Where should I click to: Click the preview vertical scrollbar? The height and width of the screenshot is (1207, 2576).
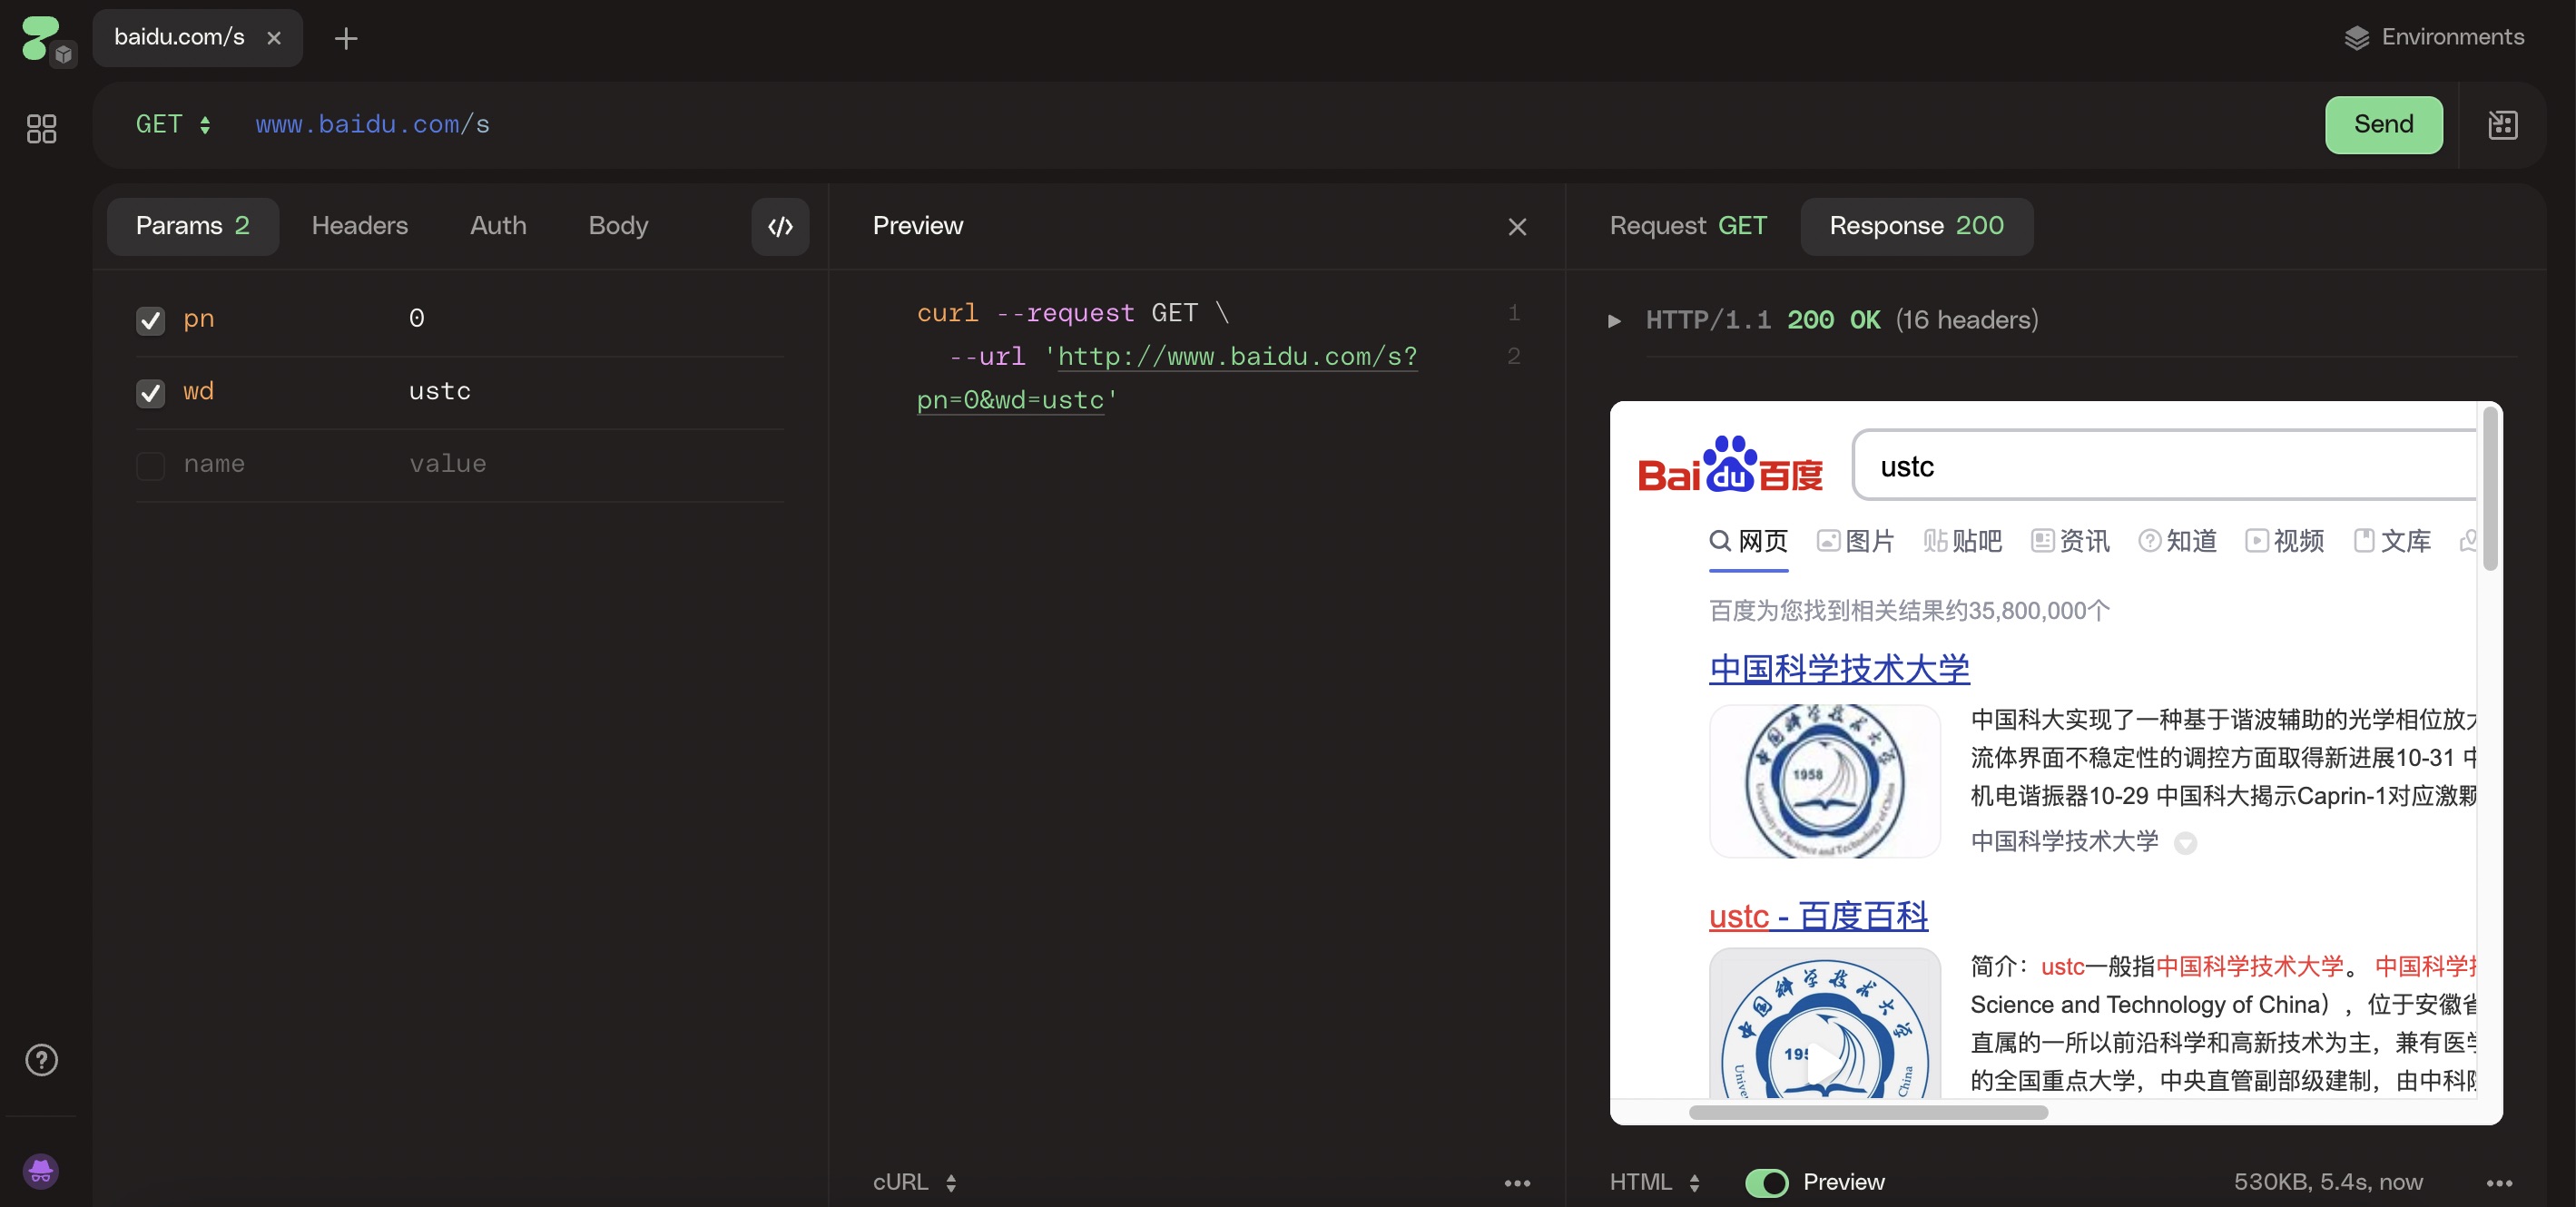(x=2490, y=487)
